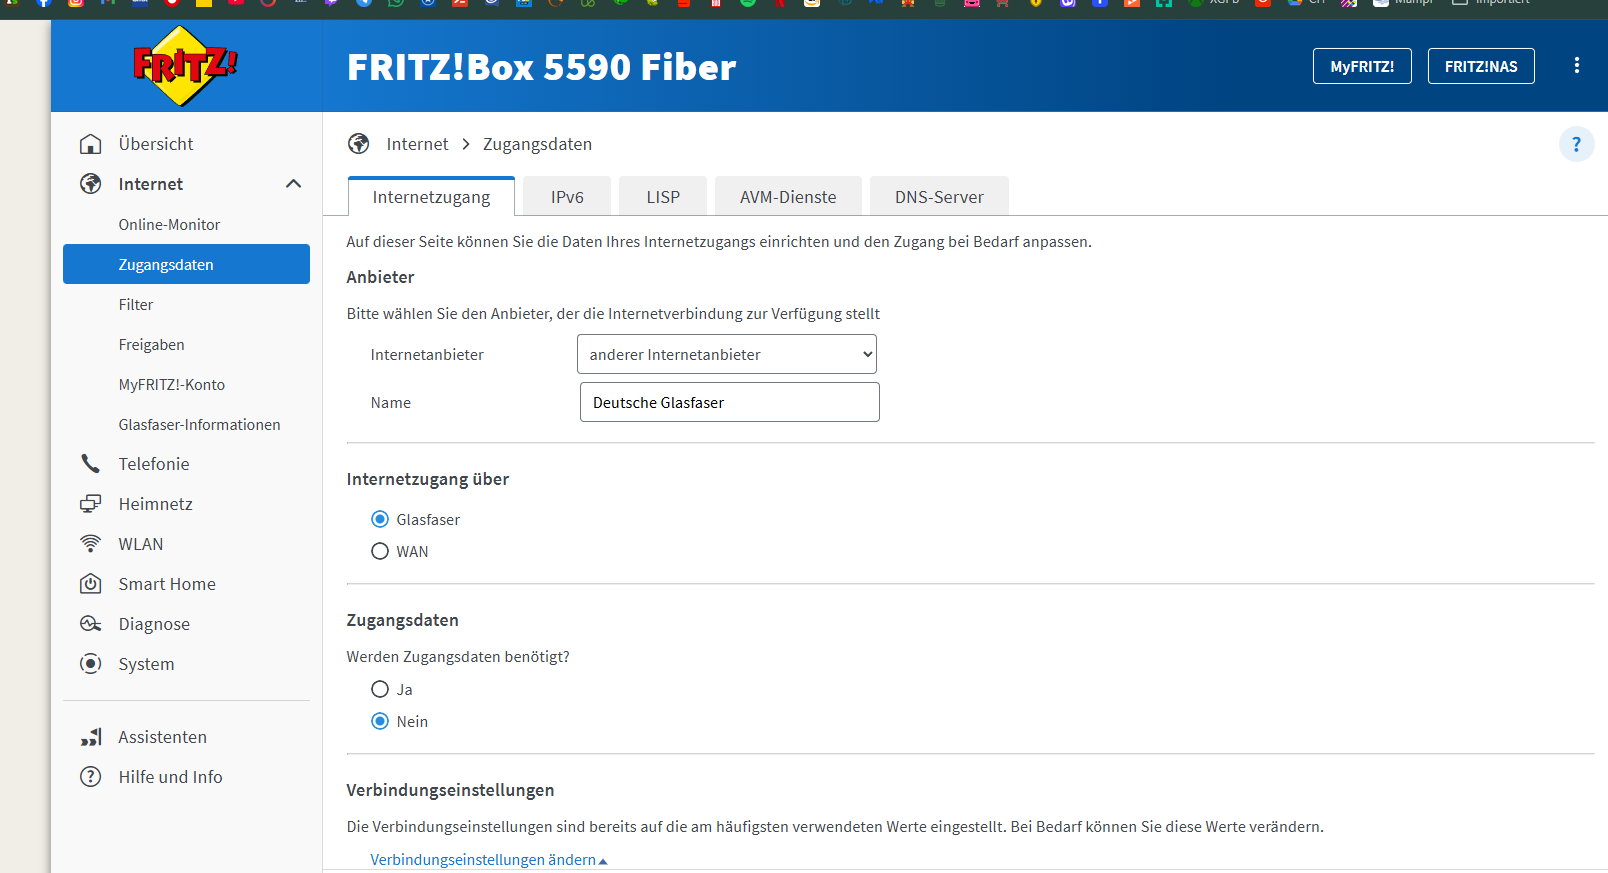Screen dimensions: 1608x873
Task: Click the Heimnetz network icon
Action: click(x=91, y=504)
